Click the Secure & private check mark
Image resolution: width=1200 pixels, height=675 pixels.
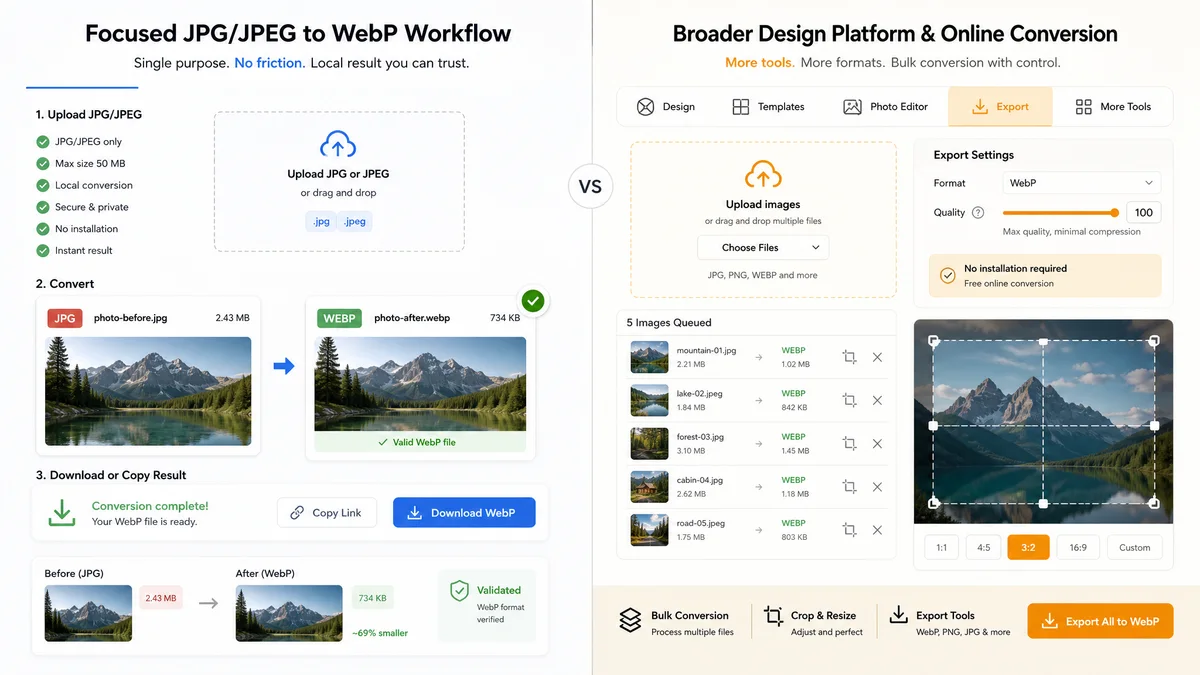(42, 207)
